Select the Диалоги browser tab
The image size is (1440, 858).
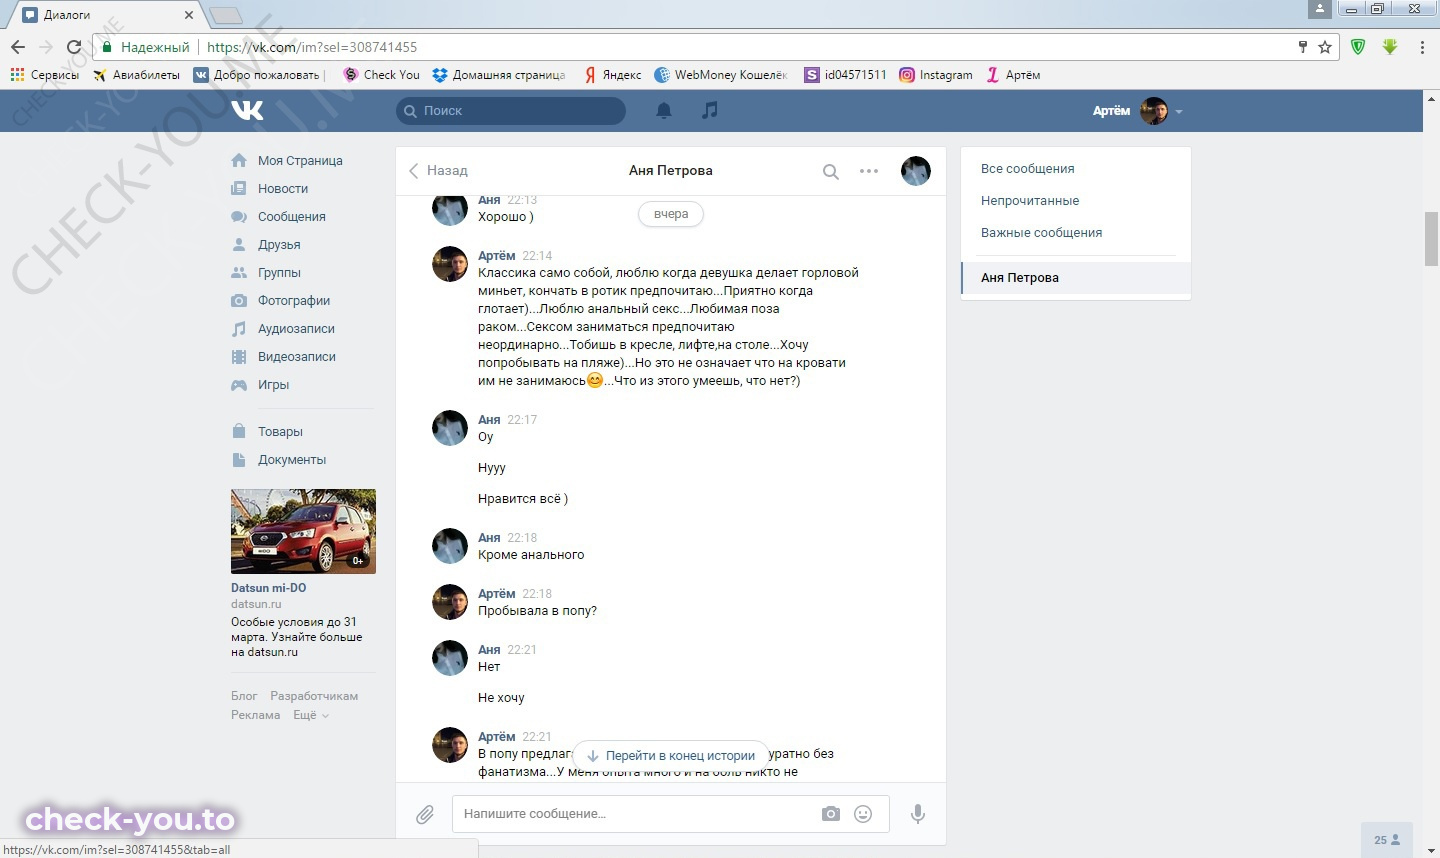coord(108,15)
